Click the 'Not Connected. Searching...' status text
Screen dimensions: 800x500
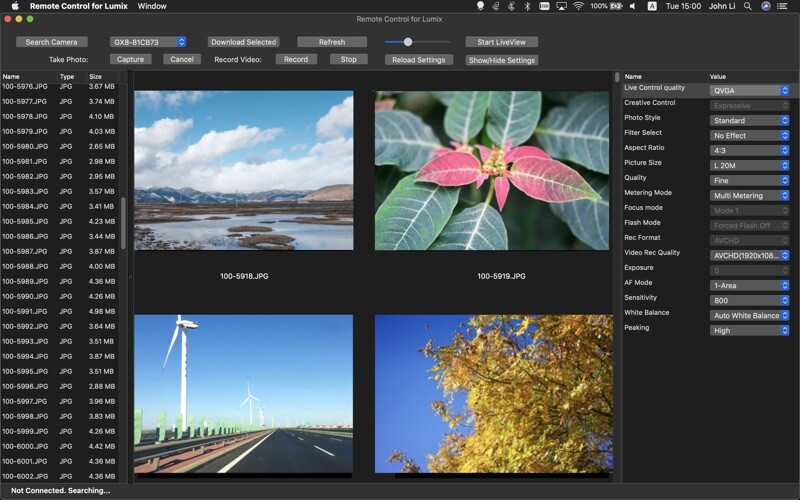pyautogui.click(x=60, y=491)
